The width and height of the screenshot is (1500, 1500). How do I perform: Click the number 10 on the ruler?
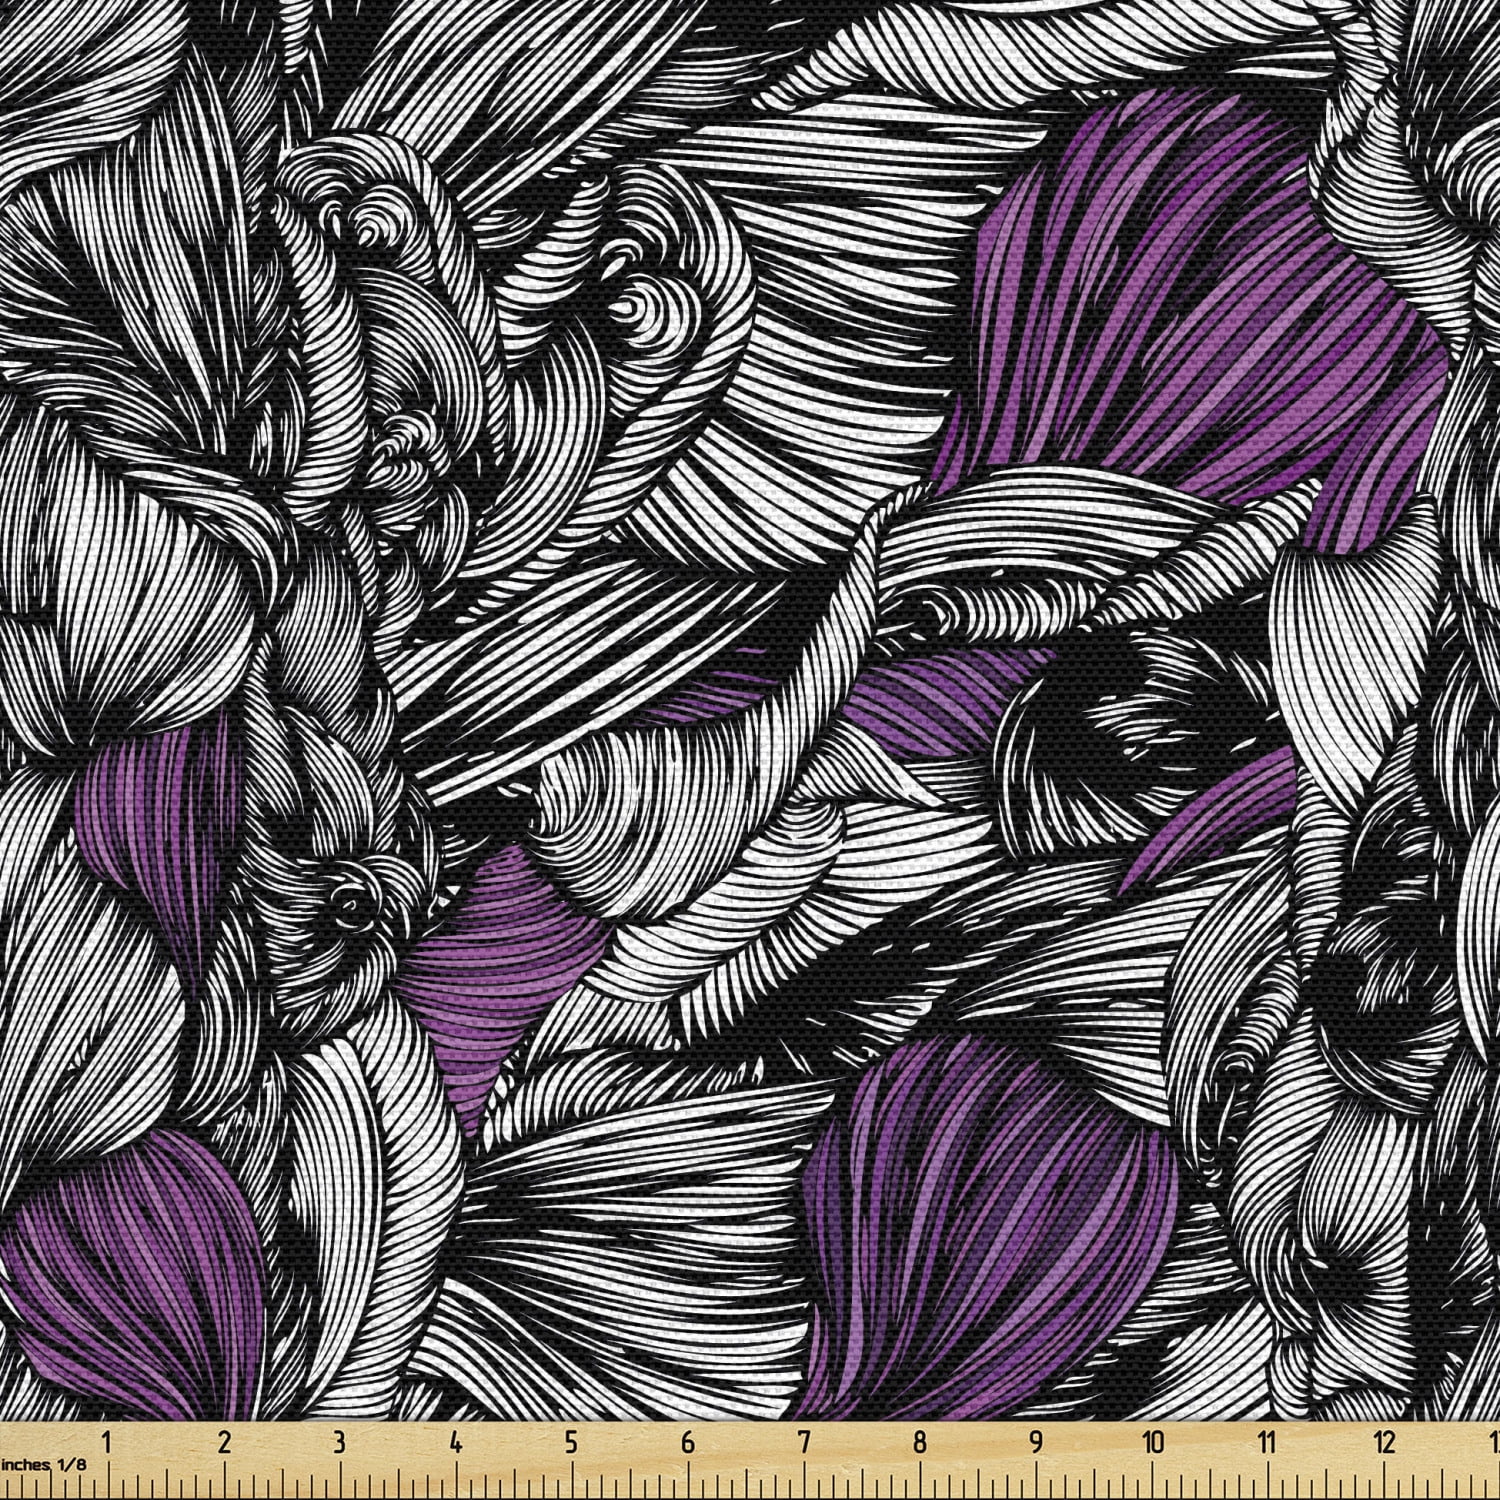pyautogui.click(x=1153, y=1443)
